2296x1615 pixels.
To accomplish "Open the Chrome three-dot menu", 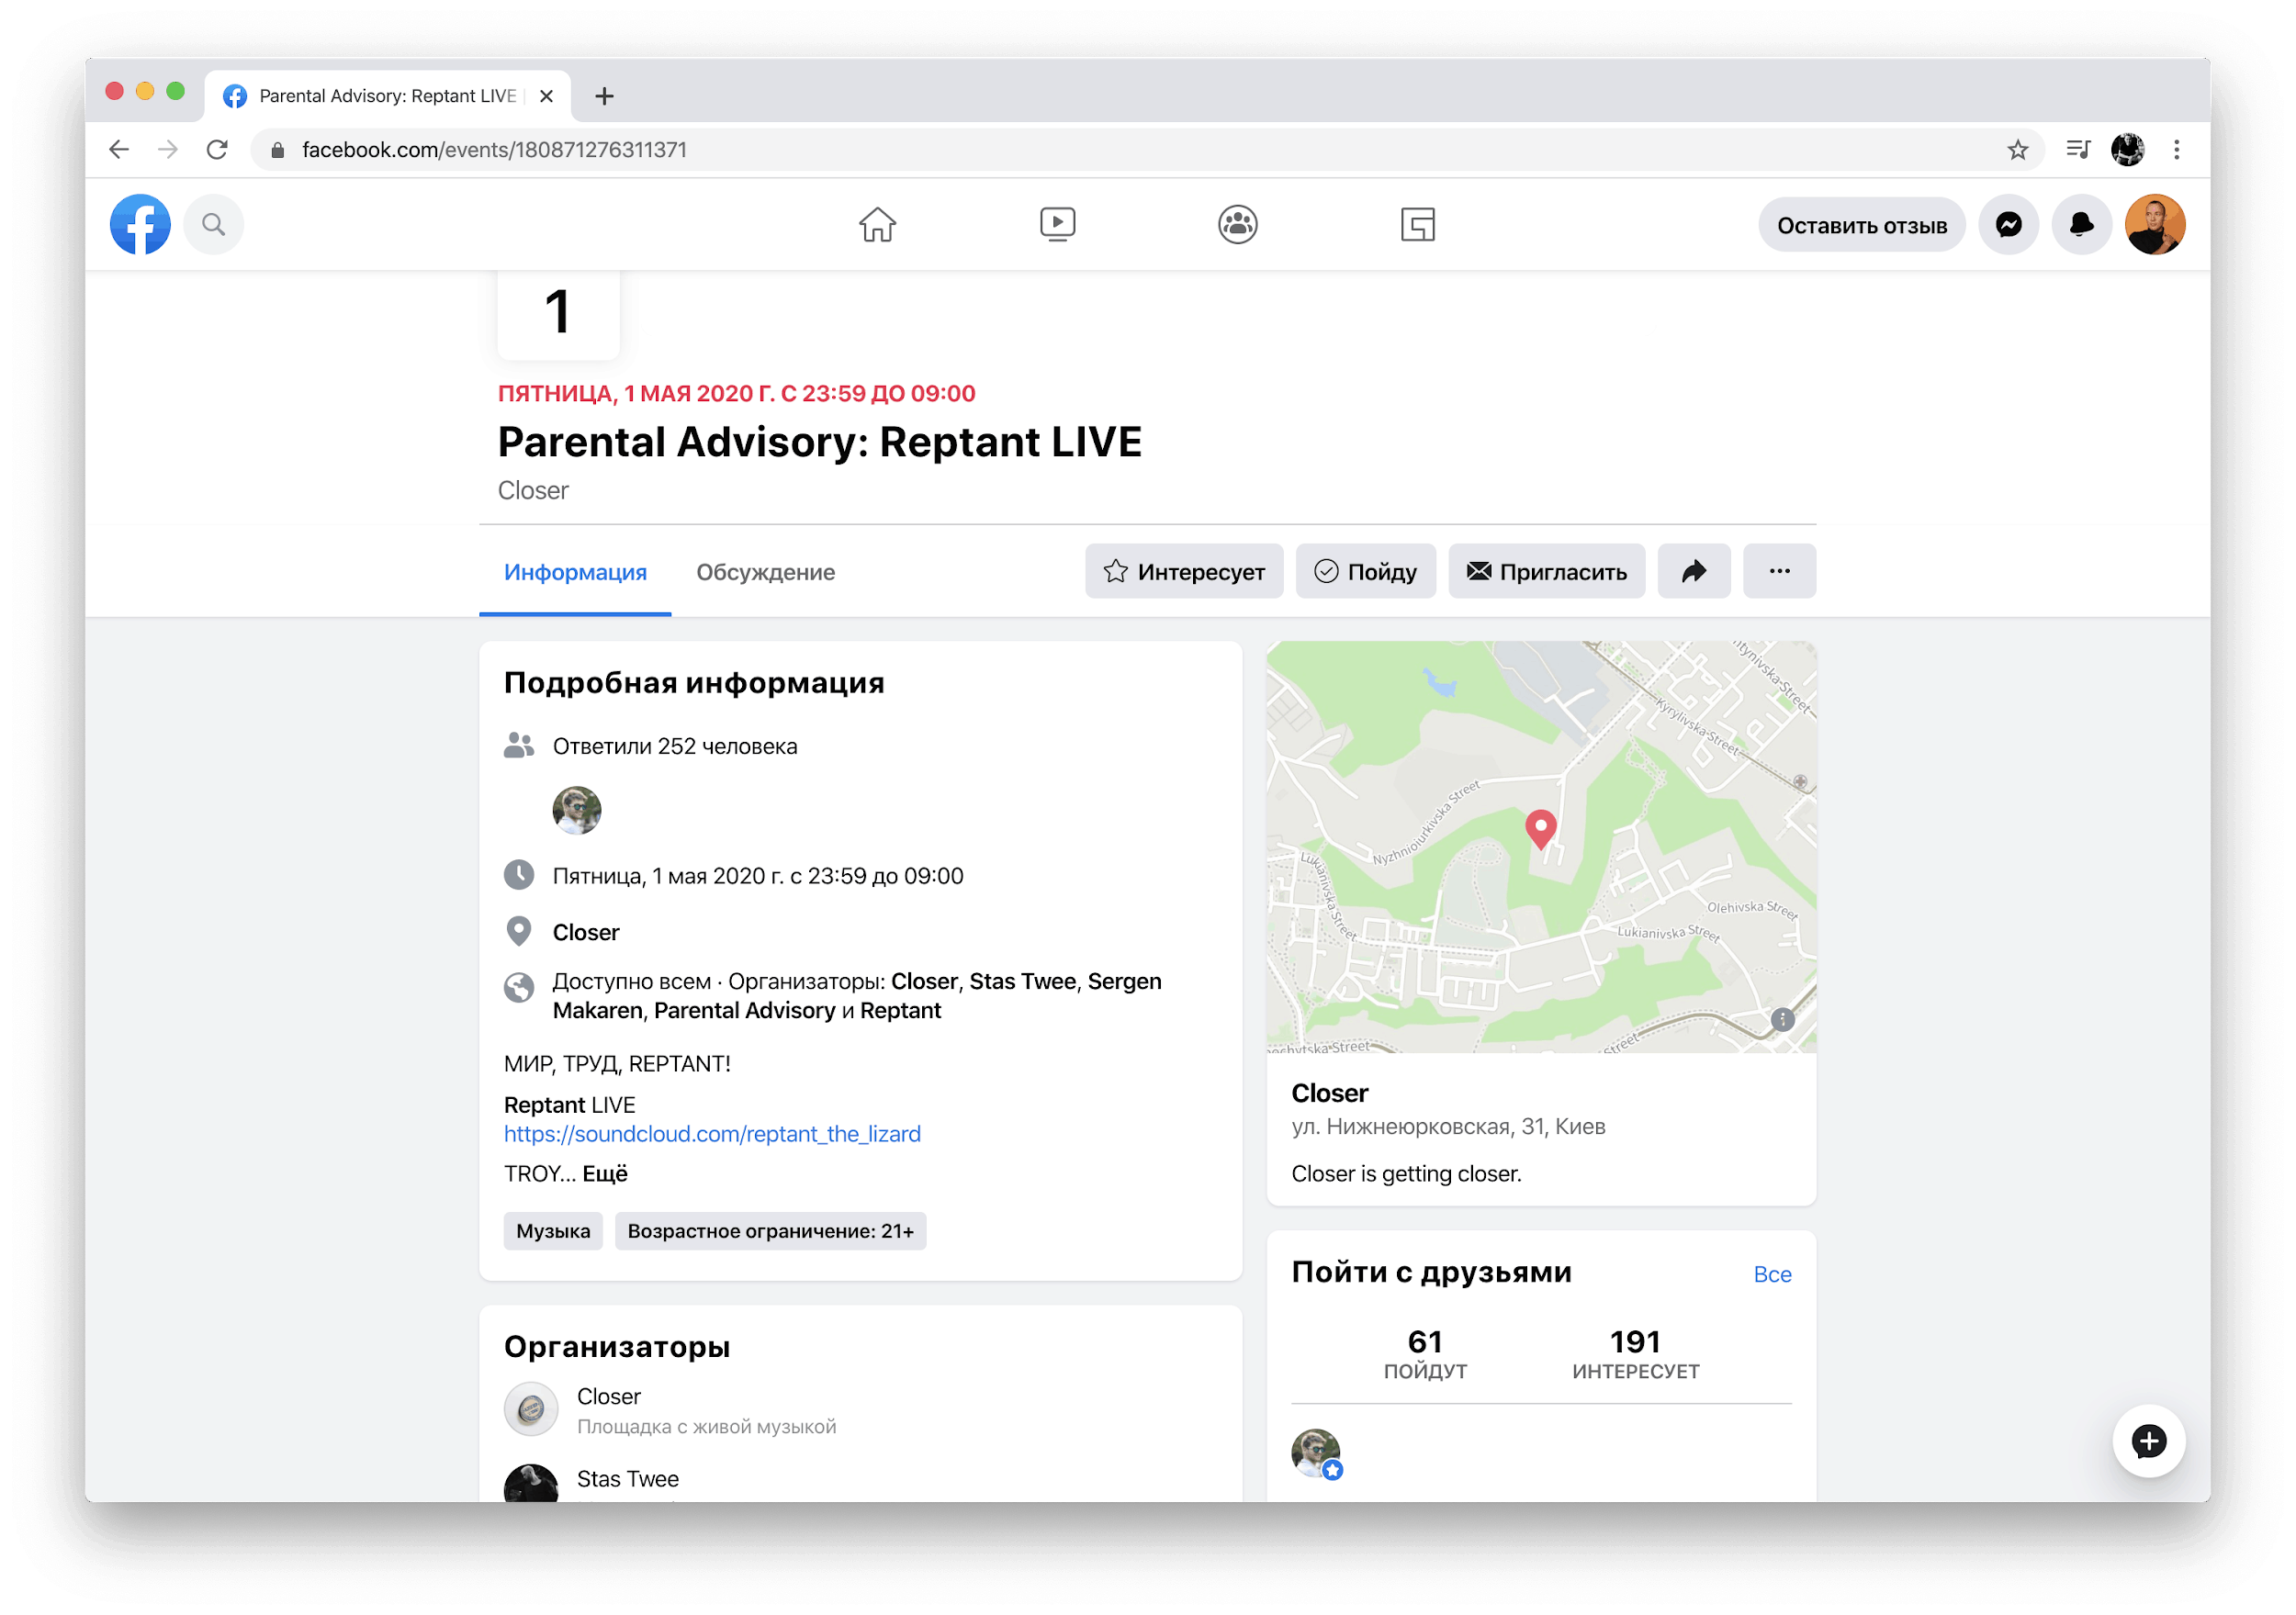I will (x=2176, y=150).
